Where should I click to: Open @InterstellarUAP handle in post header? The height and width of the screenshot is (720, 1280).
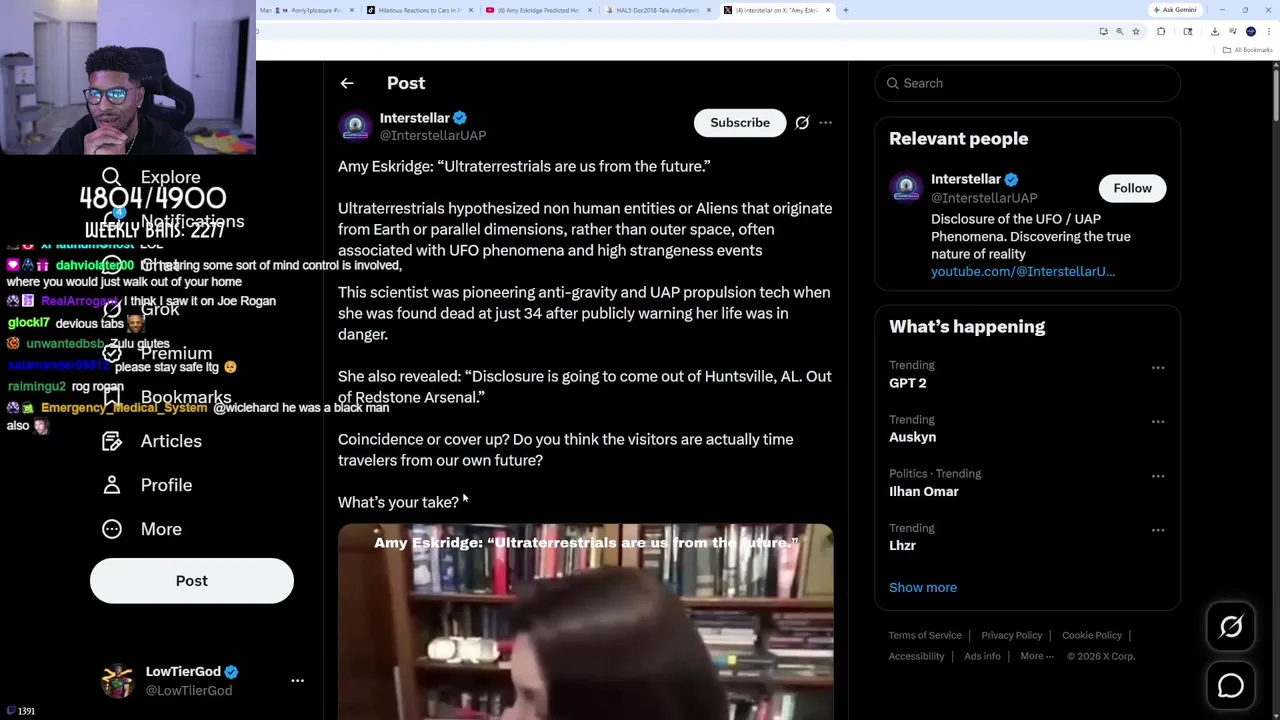tap(433, 136)
